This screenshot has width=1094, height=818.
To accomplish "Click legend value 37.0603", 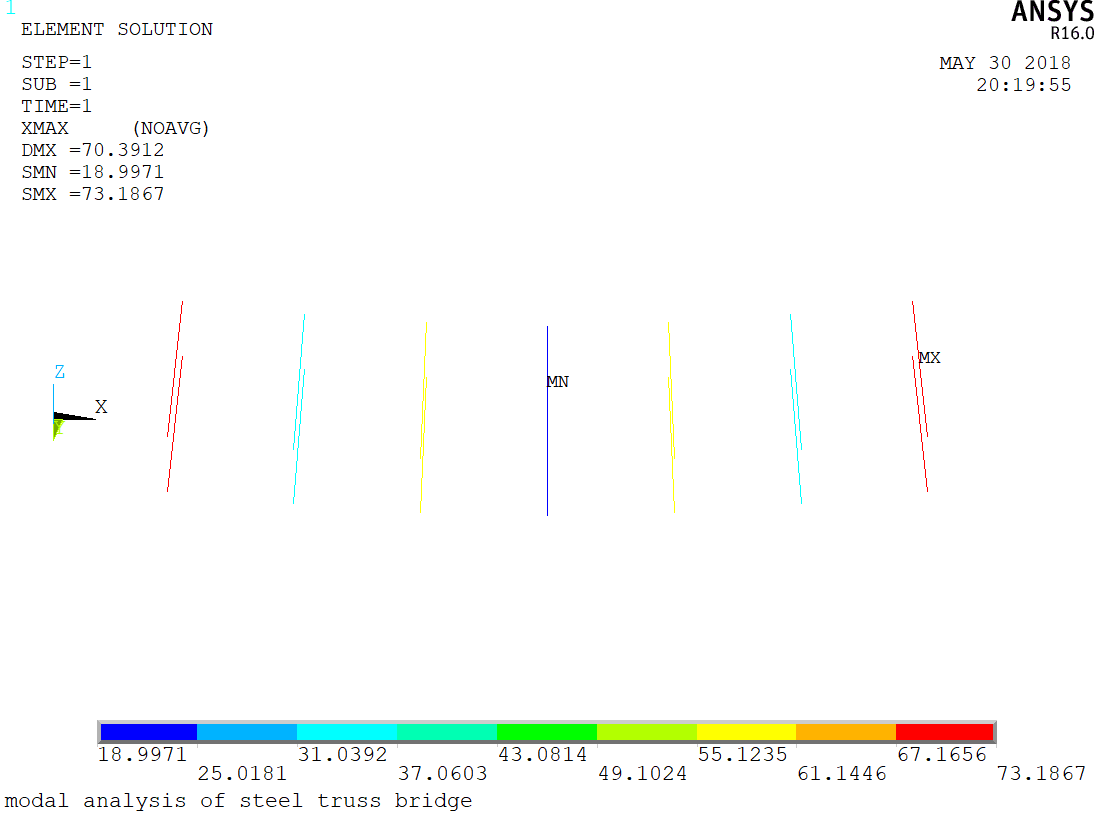I will pyautogui.click(x=442, y=773).
